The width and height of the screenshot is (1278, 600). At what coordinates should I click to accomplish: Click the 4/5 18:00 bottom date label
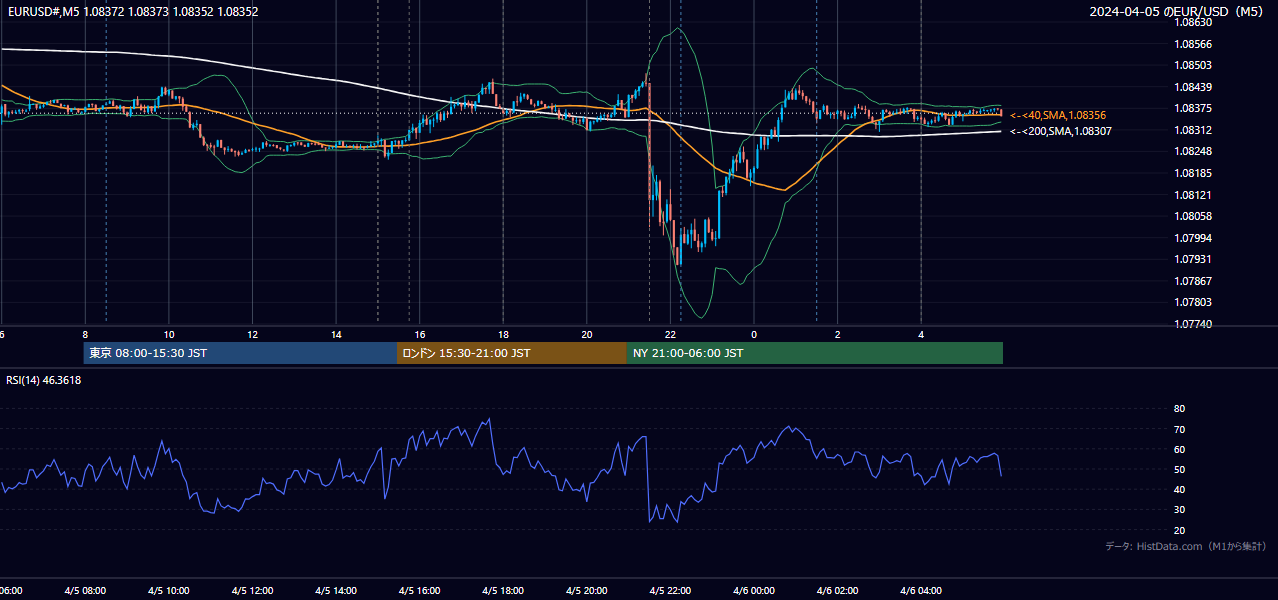[503, 591]
